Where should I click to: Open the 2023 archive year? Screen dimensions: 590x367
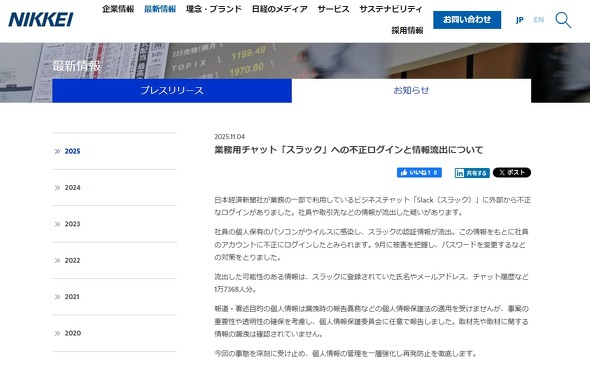point(114,224)
